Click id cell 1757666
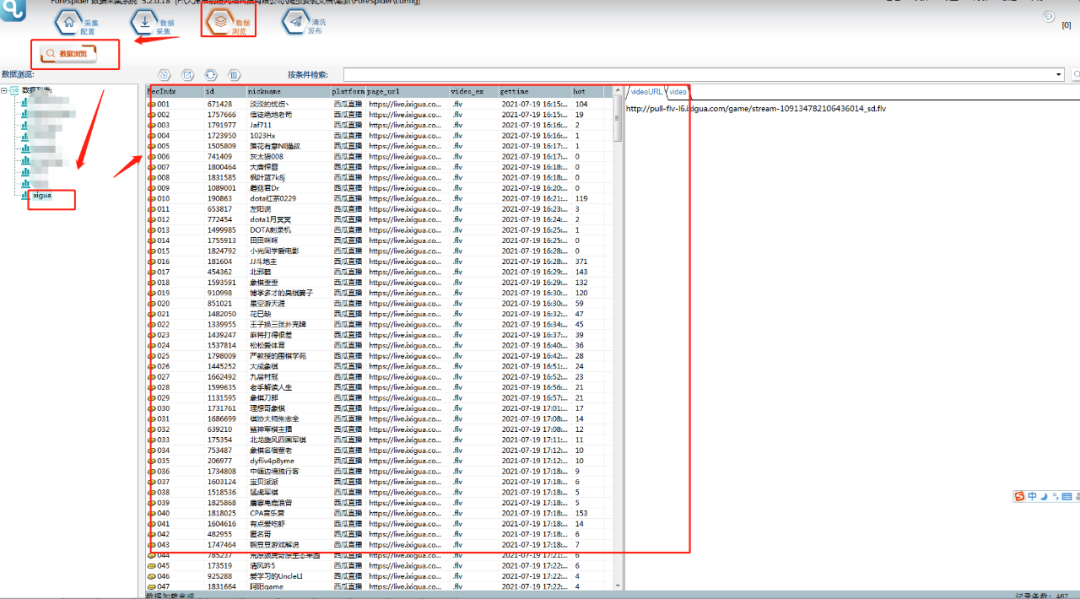The width and height of the screenshot is (1080, 599). 222,115
